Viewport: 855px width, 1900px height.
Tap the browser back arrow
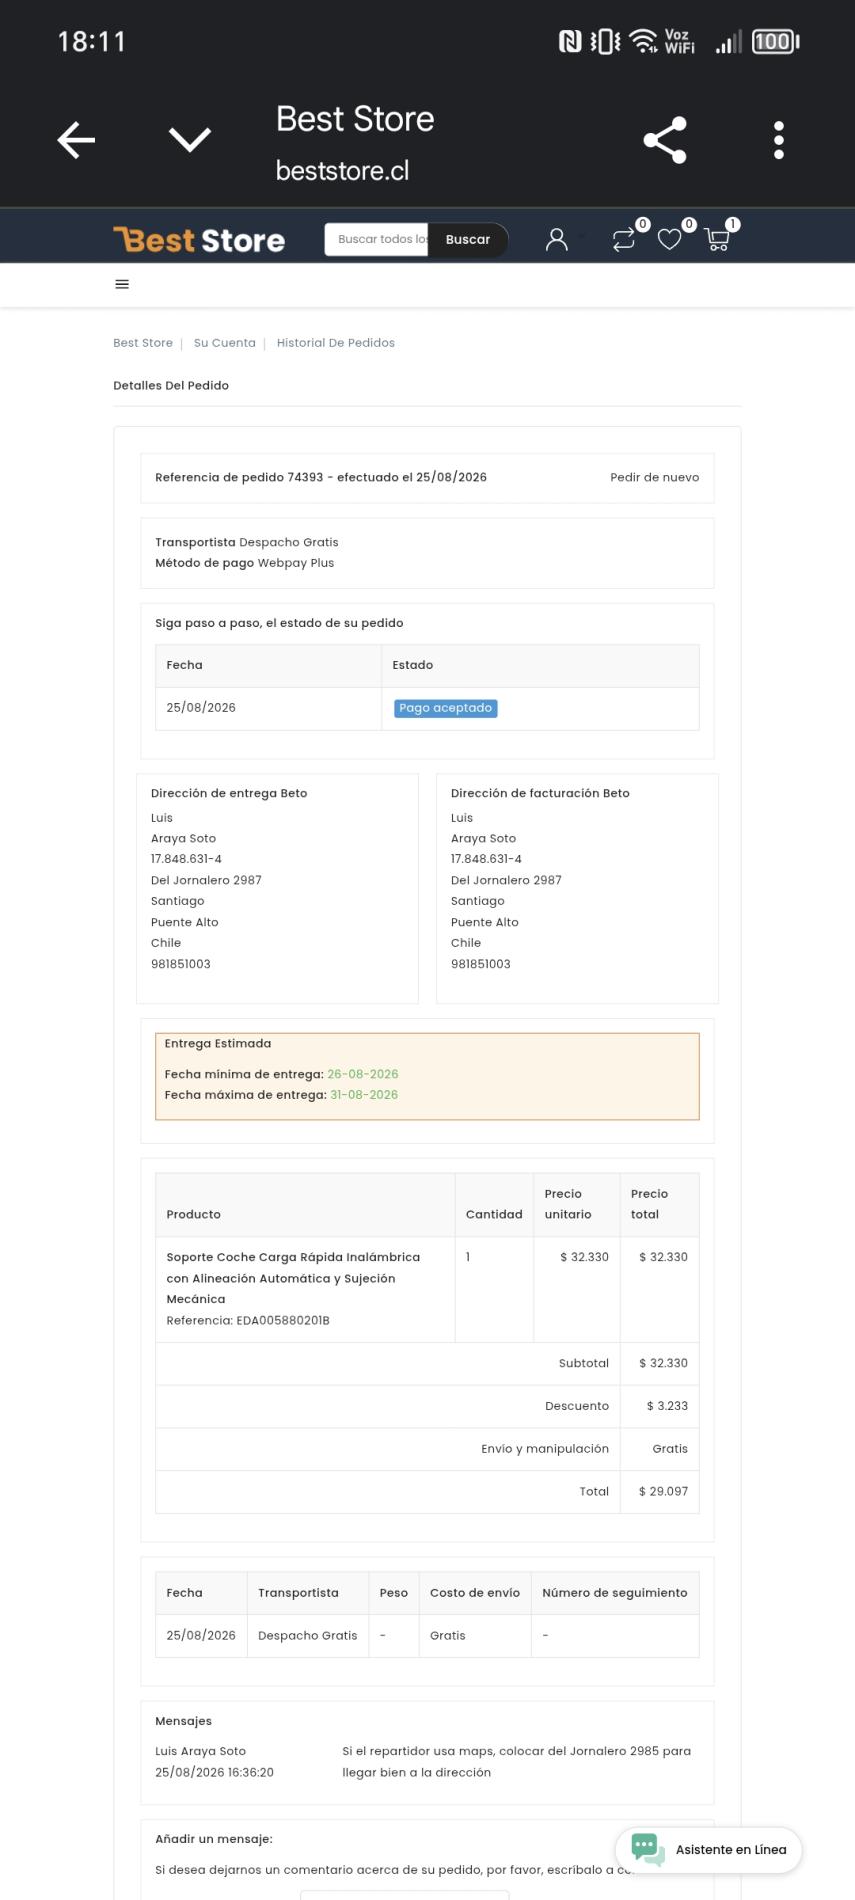pos(76,140)
